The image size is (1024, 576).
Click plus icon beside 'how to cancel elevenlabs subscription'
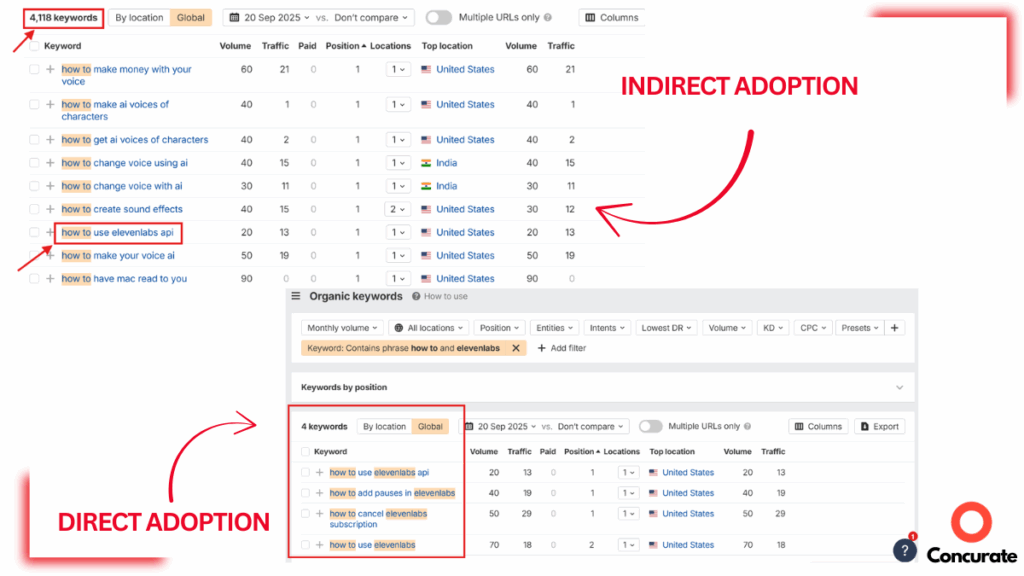click(x=319, y=514)
